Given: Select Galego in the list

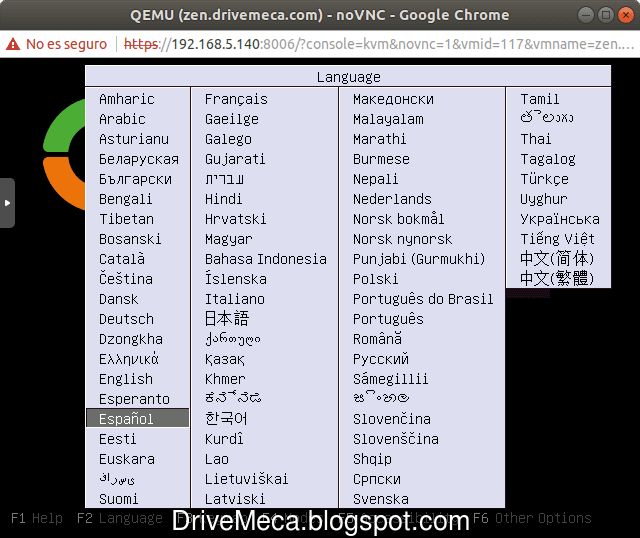Looking at the screenshot, I should (228, 139).
